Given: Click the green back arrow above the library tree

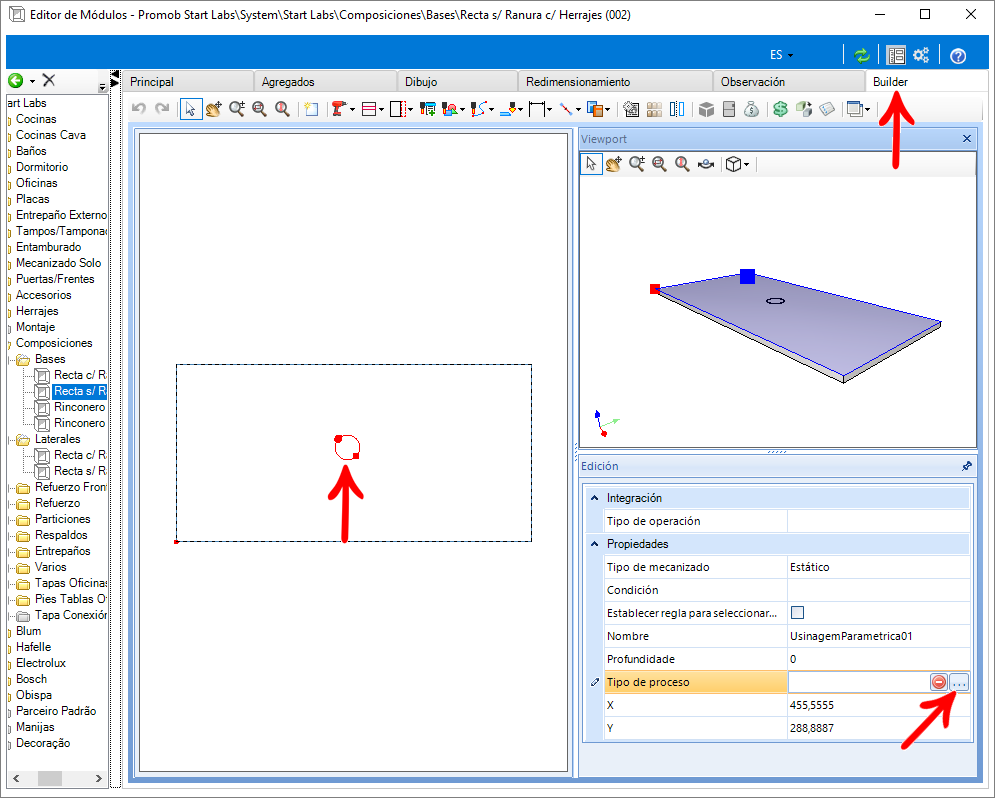Looking at the screenshot, I should point(16,81).
